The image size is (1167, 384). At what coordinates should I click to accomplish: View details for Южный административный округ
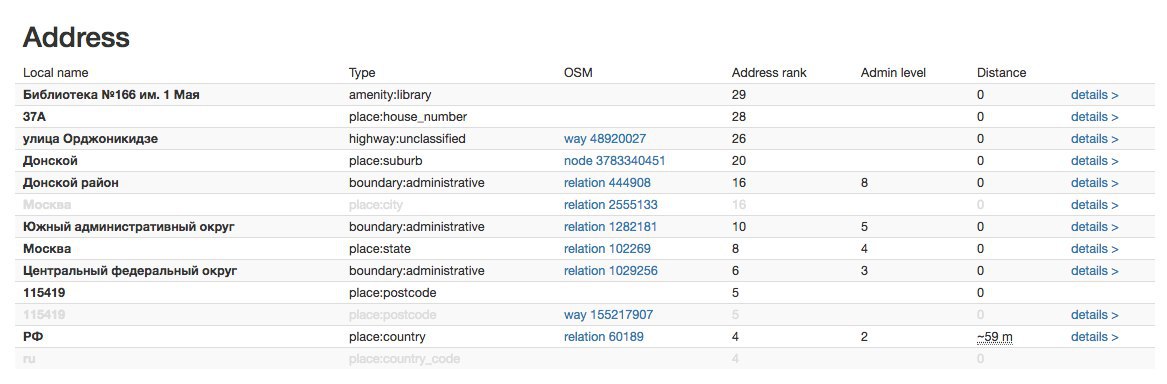pos(1094,226)
